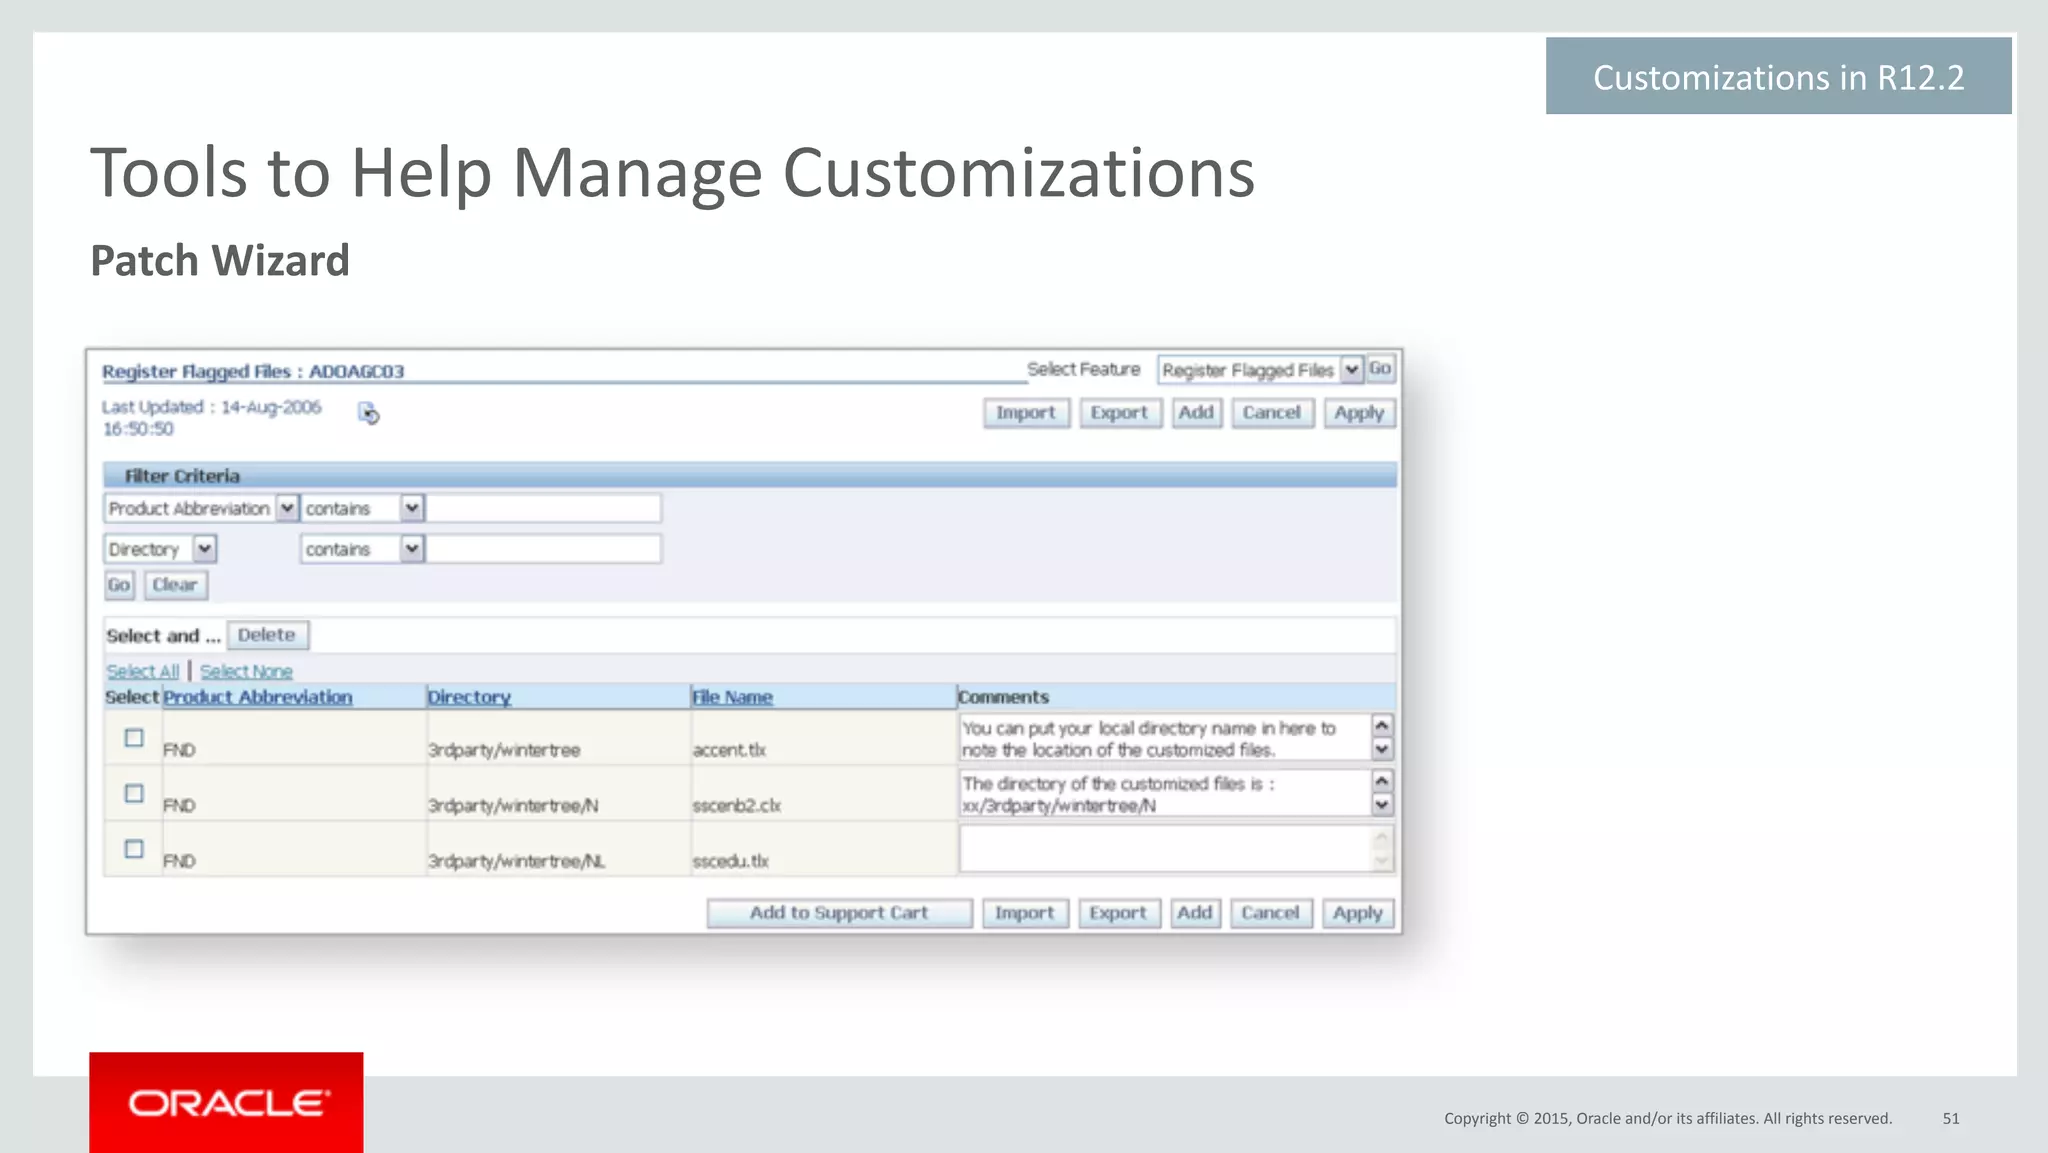The width and height of the screenshot is (2048, 1153).
Task: Open the Directory filter dropdown
Action: coord(160,549)
